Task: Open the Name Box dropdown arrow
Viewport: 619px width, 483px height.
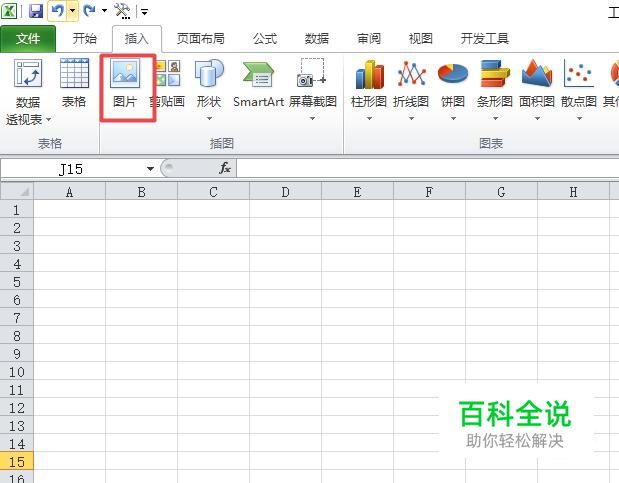Action: tap(150, 169)
